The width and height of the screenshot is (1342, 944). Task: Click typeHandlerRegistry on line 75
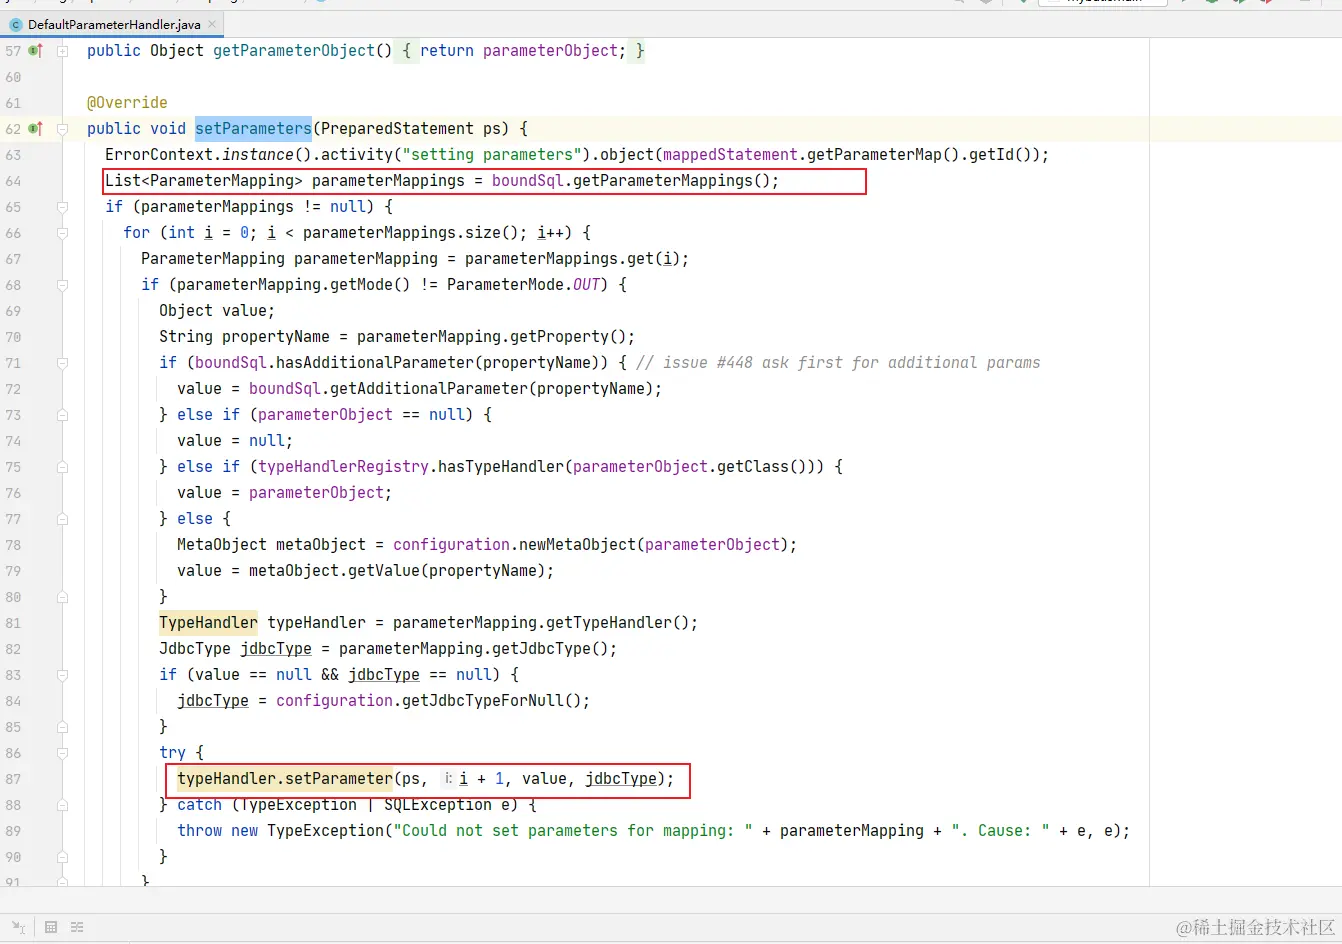tap(343, 466)
